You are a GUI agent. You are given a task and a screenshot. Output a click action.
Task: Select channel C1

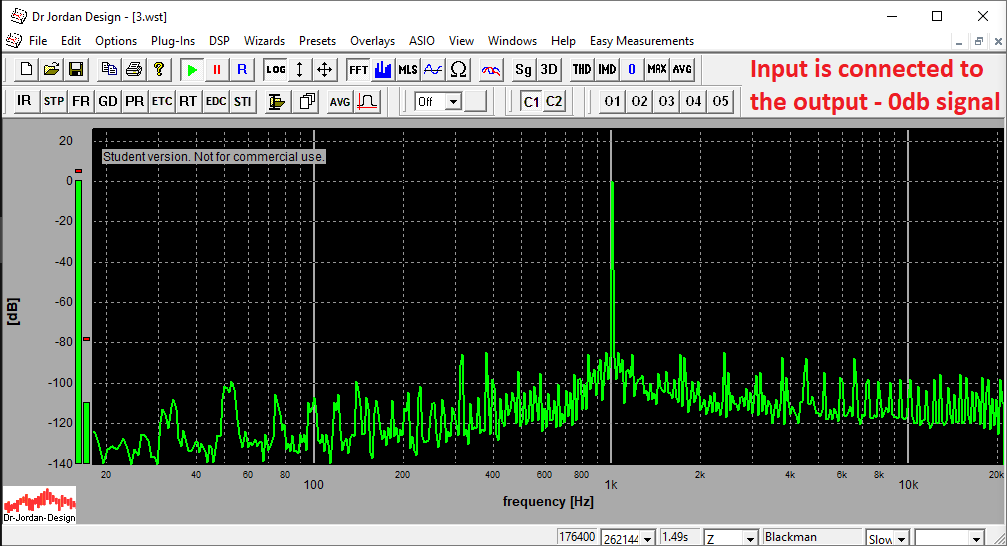[x=531, y=101]
